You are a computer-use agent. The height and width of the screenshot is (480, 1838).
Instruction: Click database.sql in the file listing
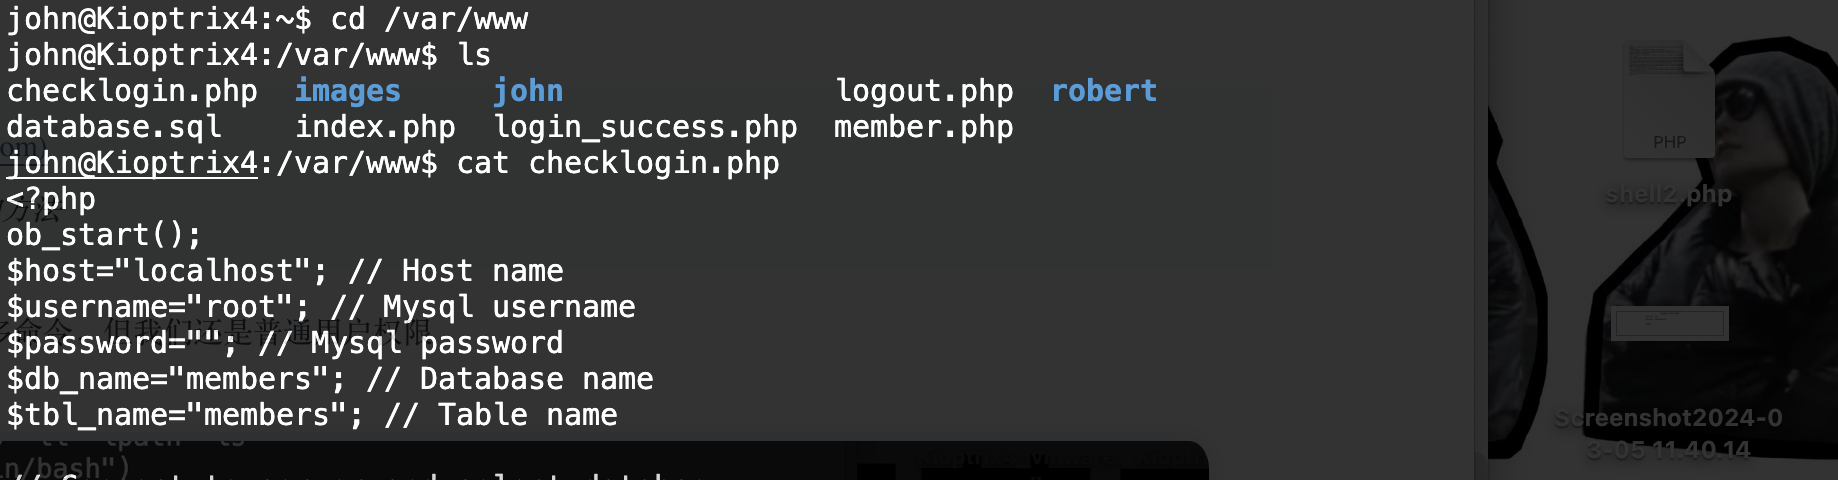click(x=114, y=127)
